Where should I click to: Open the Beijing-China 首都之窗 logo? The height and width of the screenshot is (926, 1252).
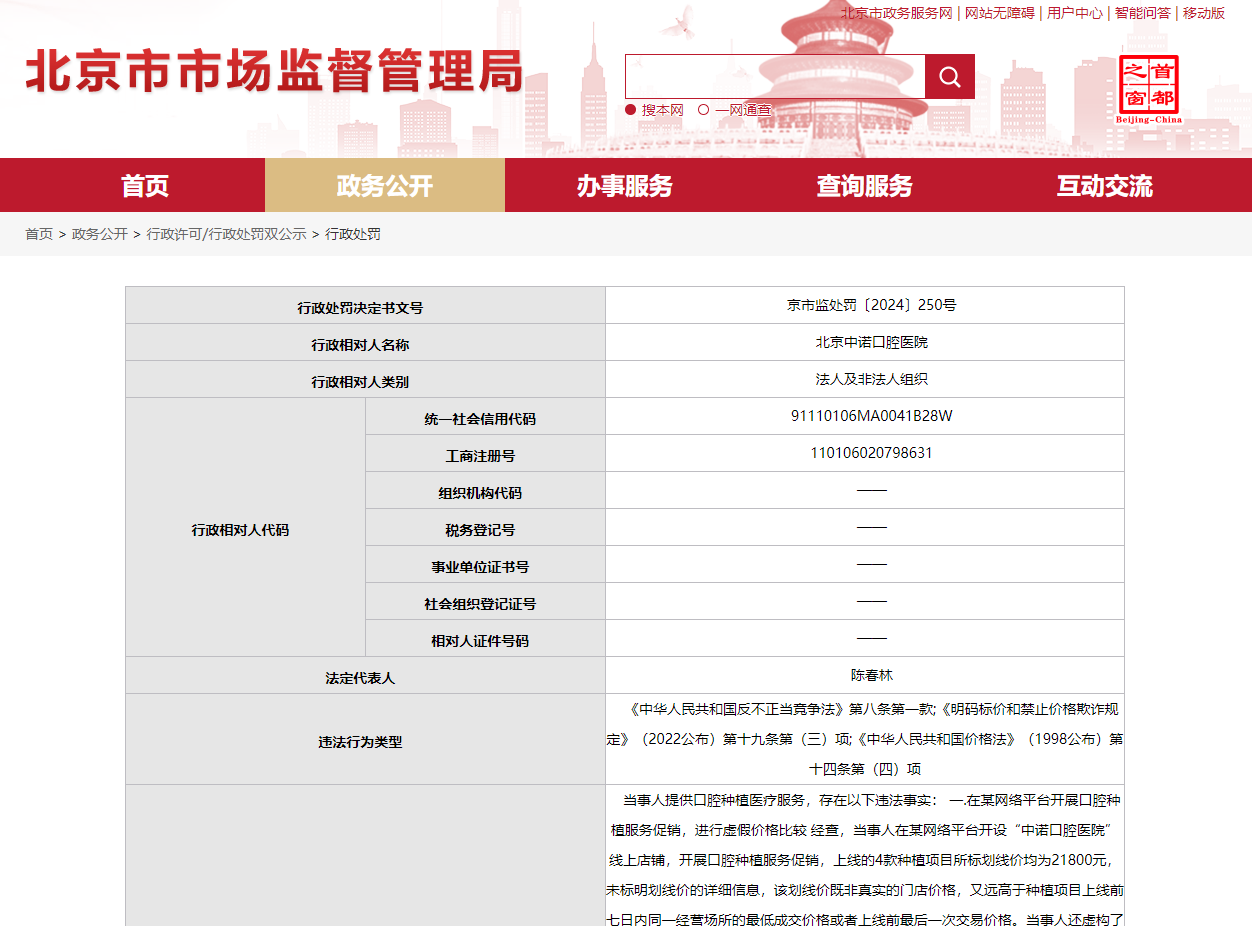(1149, 90)
